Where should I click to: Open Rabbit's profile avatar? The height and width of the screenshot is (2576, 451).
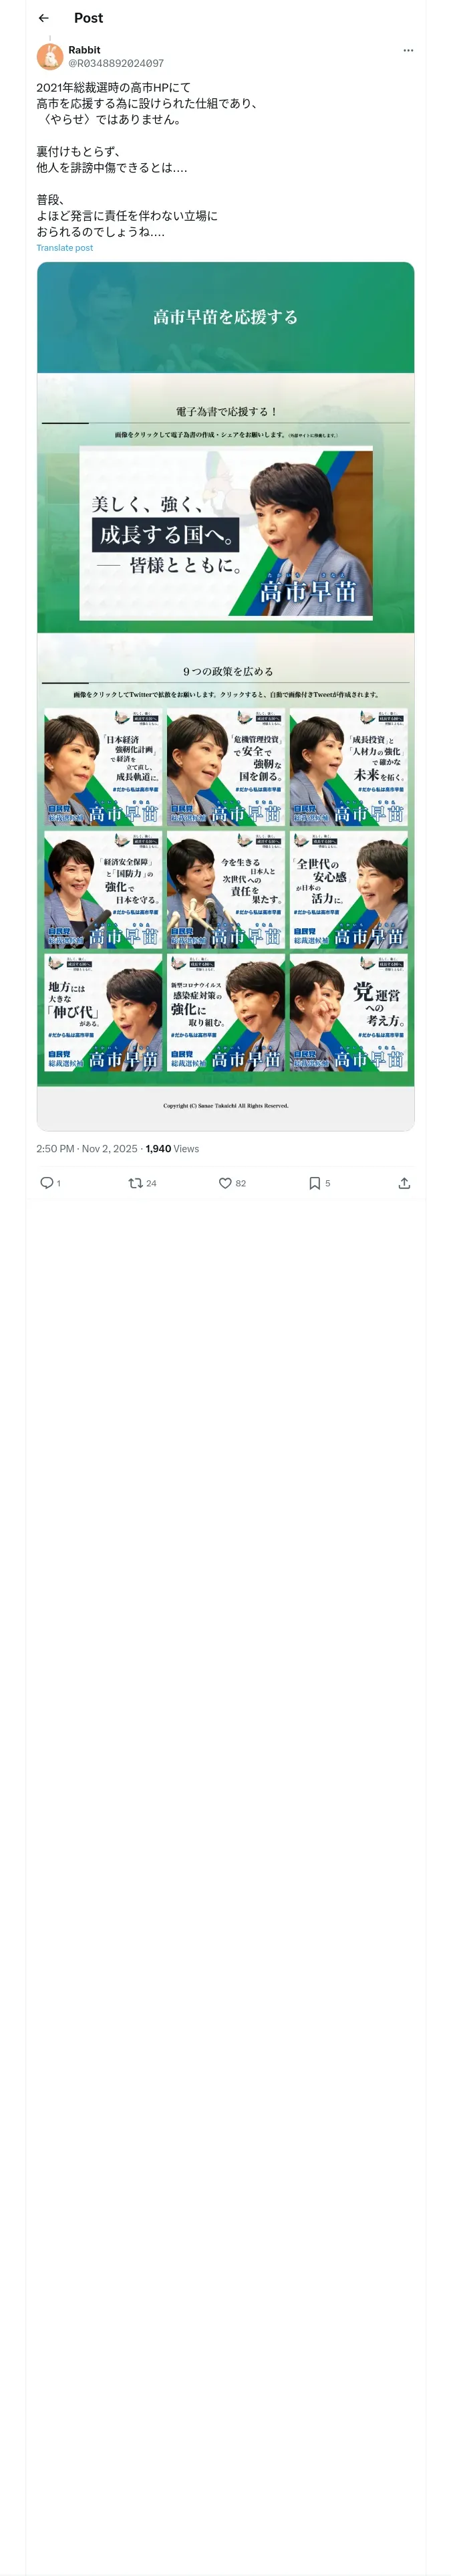click(x=50, y=56)
